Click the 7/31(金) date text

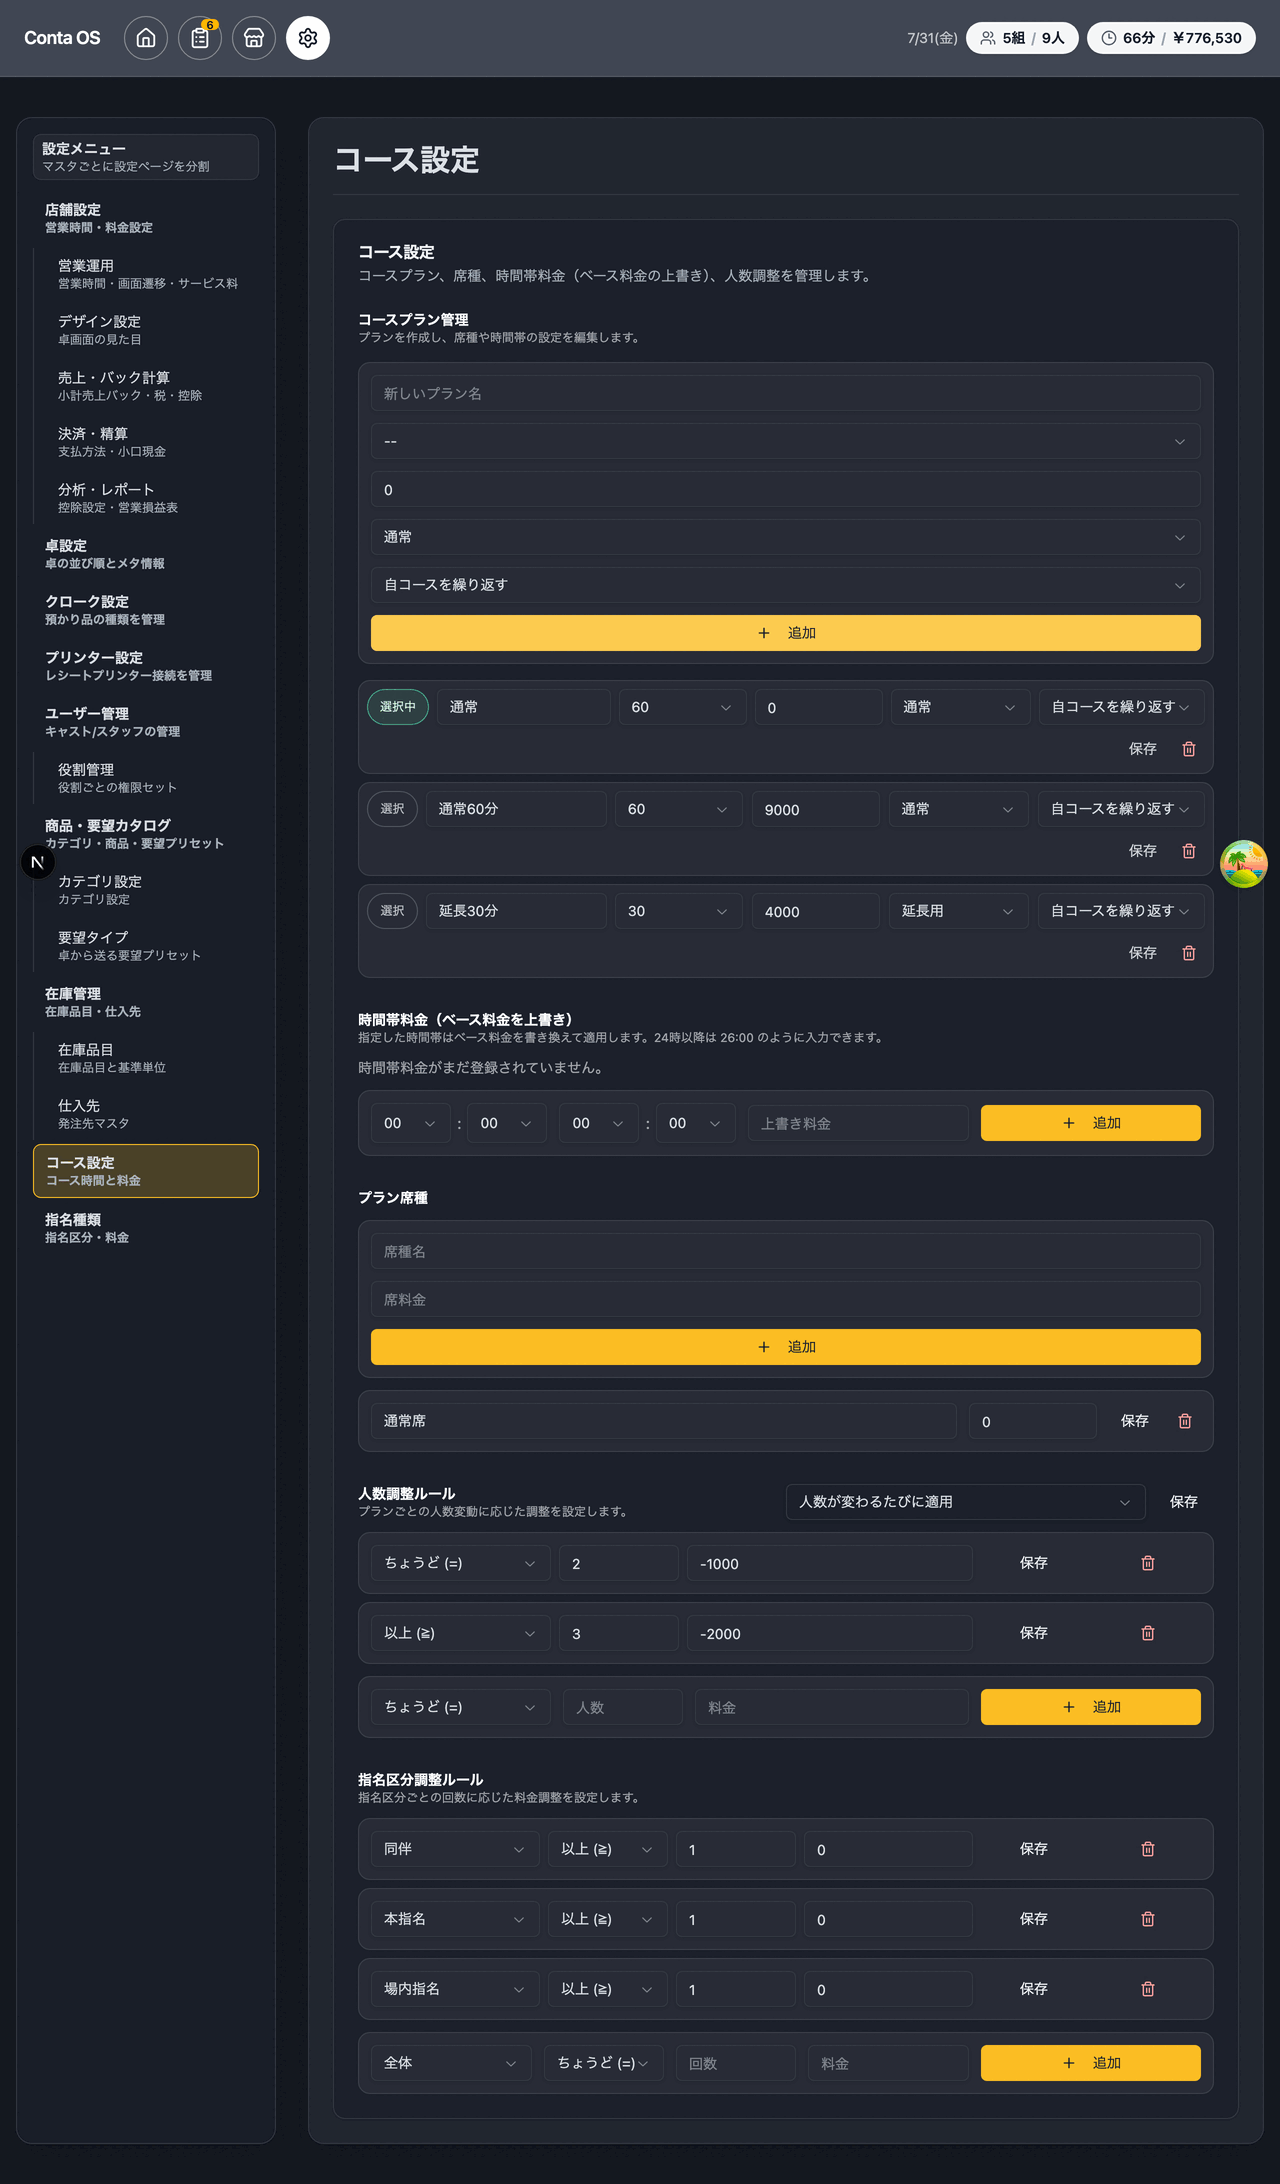point(932,38)
